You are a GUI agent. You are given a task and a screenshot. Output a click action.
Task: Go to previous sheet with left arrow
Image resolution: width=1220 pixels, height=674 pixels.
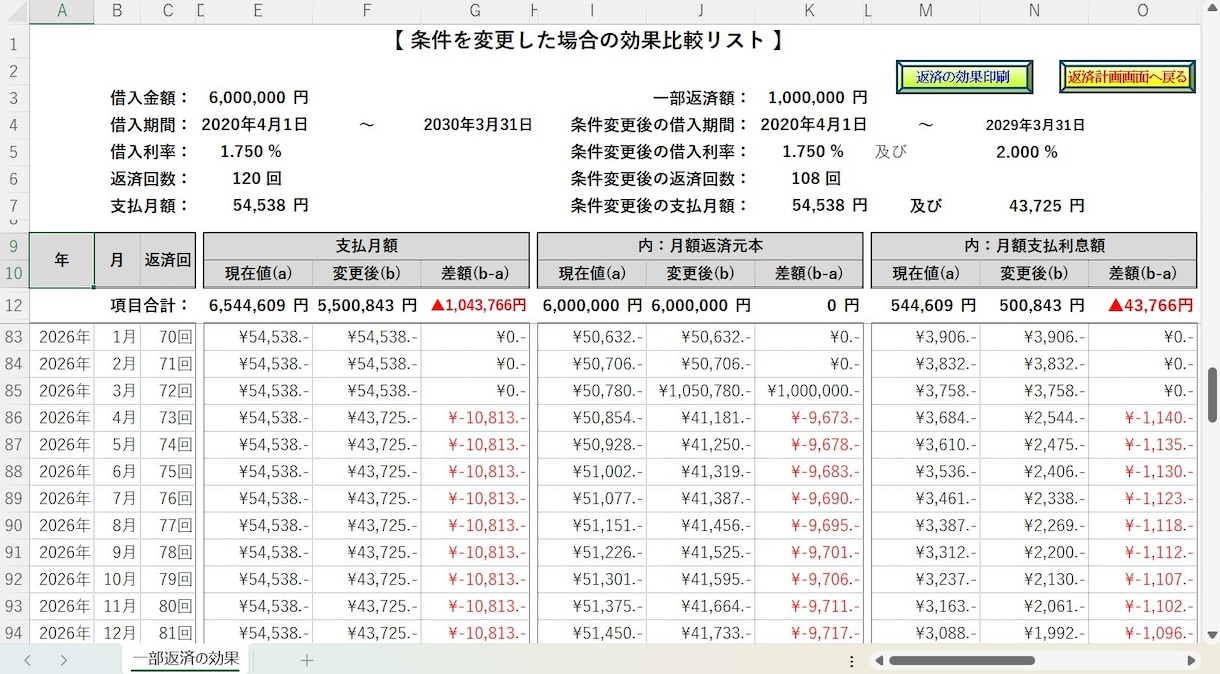[x=27, y=660]
